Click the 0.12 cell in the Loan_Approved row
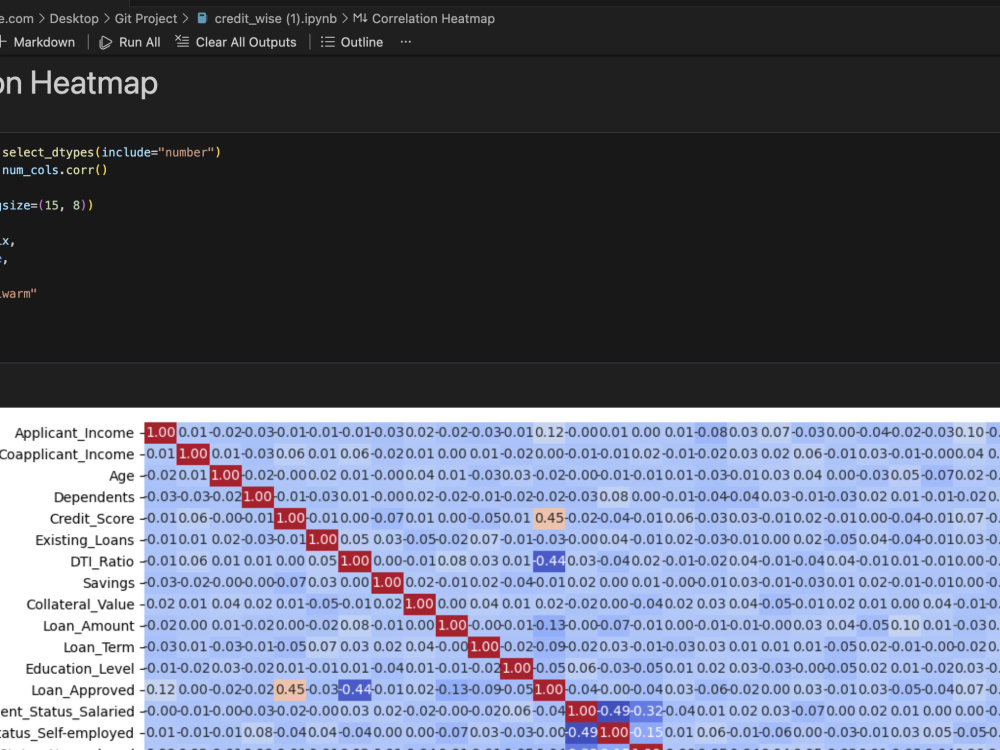 (161, 689)
